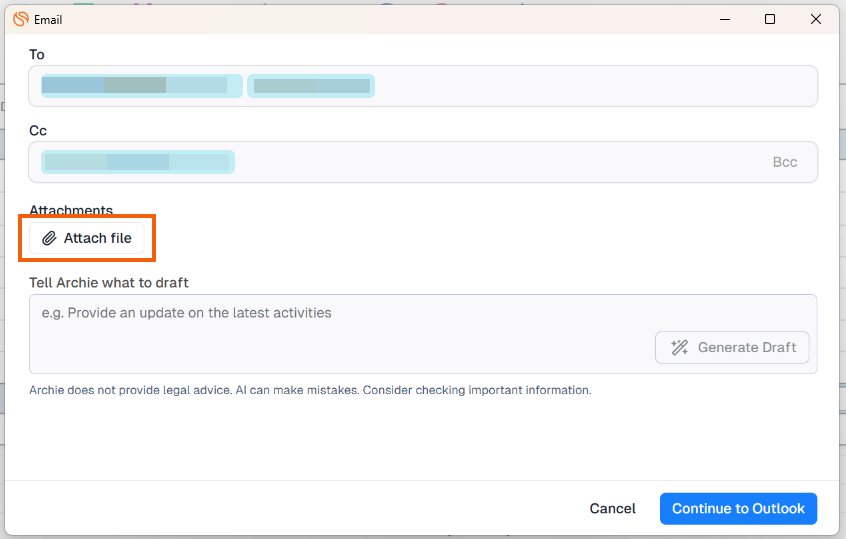Show the Bcc field
This screenshot has height=539, width=846.
click(x=784, y=162)
